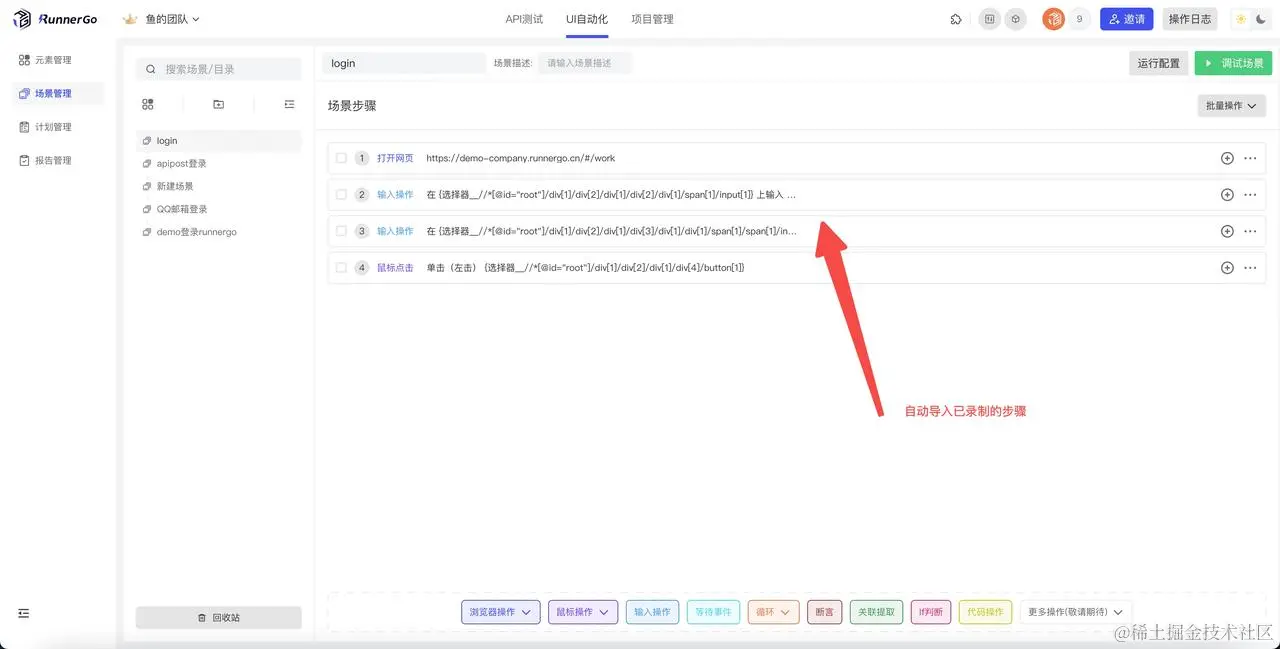Switch to the UI自动化 tab
The width and height of the screenshot is (1280, 649).
[587, 19]
